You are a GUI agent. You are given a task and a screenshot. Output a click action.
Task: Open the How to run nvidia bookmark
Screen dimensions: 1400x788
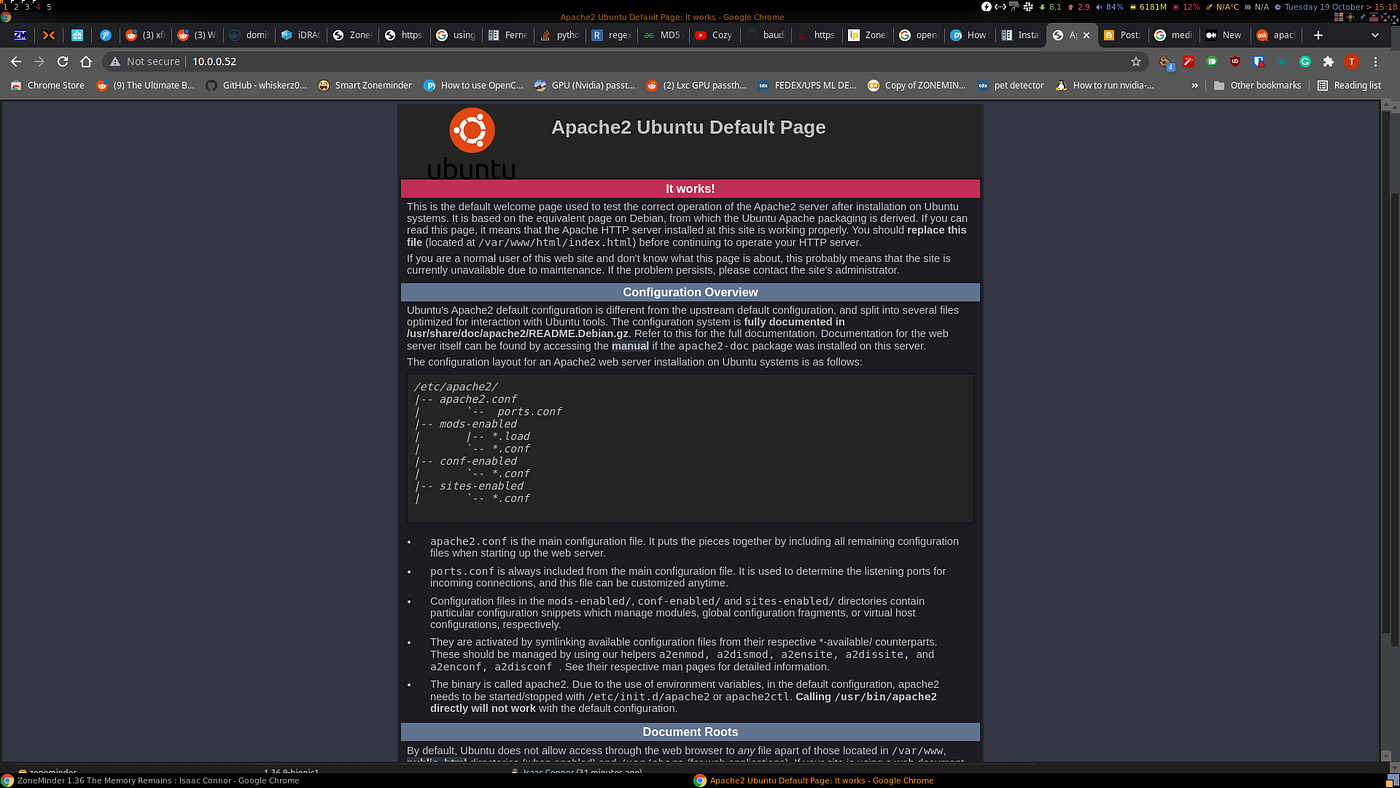point(1105,85)
